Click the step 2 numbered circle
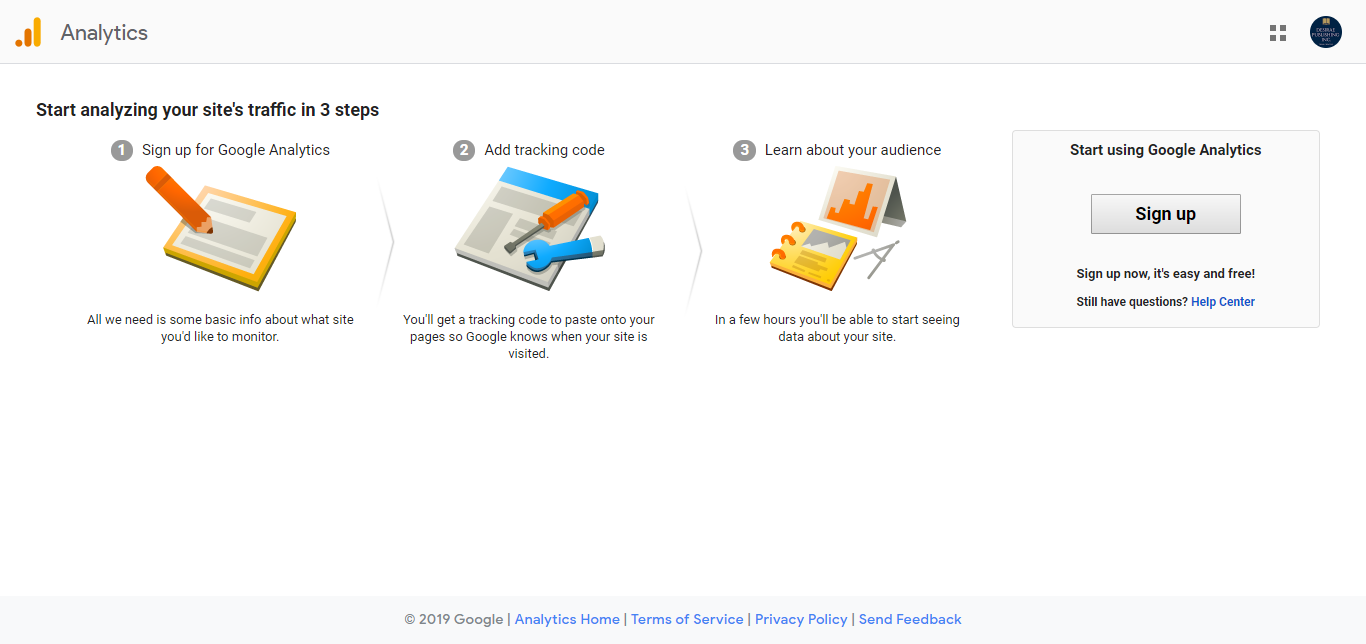 click(464, 150)
